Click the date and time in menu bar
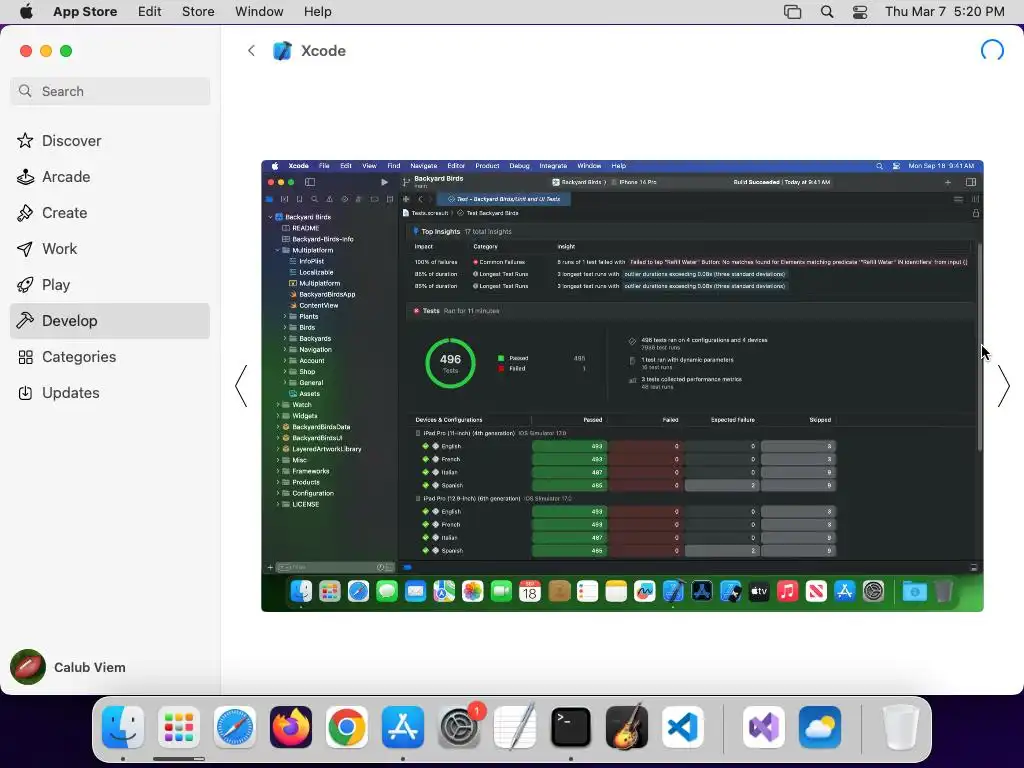 (x=944, y=12)
